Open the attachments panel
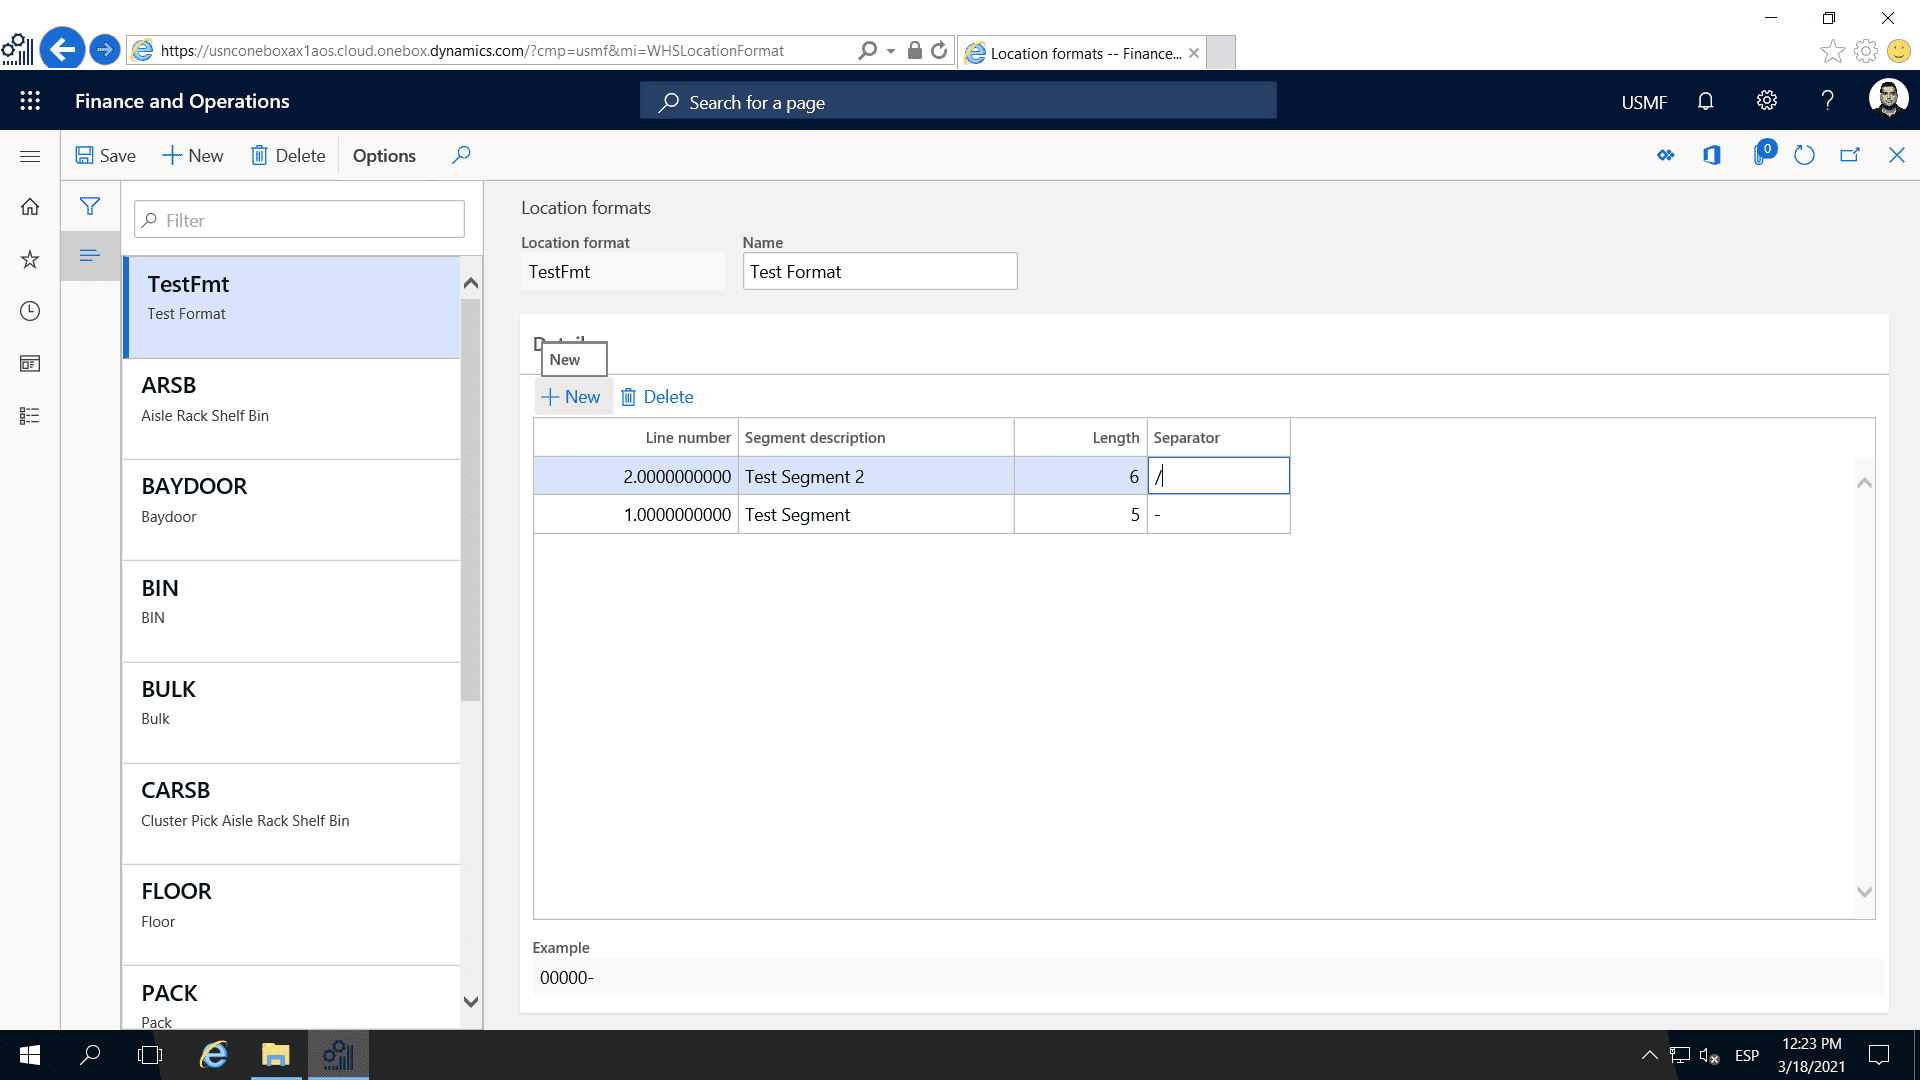 tap(1762, 155)
